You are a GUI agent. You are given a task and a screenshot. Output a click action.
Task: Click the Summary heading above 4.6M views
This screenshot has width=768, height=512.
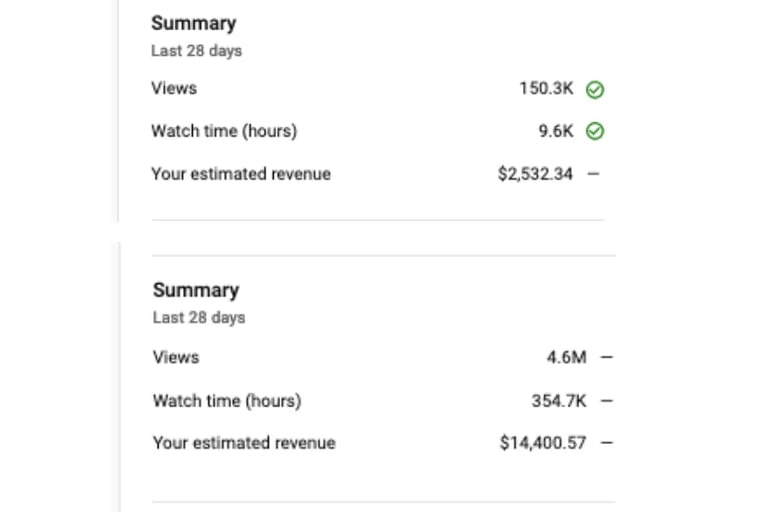(196, 290)
